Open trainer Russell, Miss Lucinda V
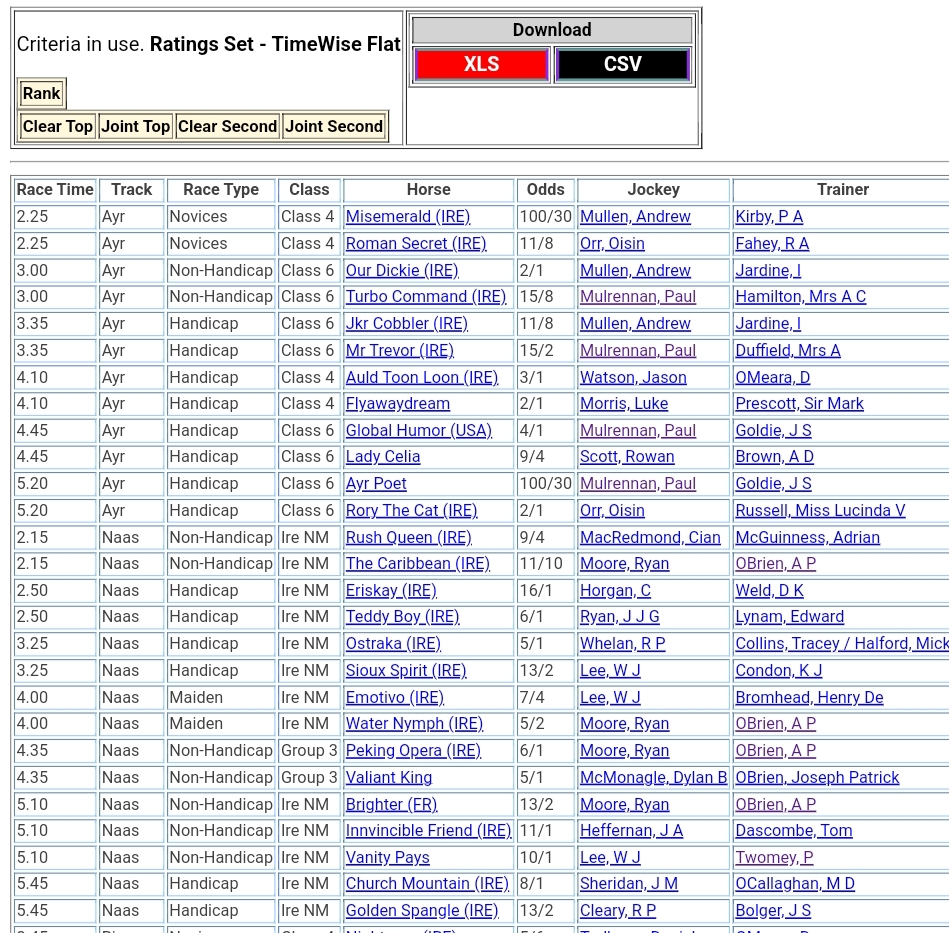The image size is (949, 933). (x=820, y=511)
